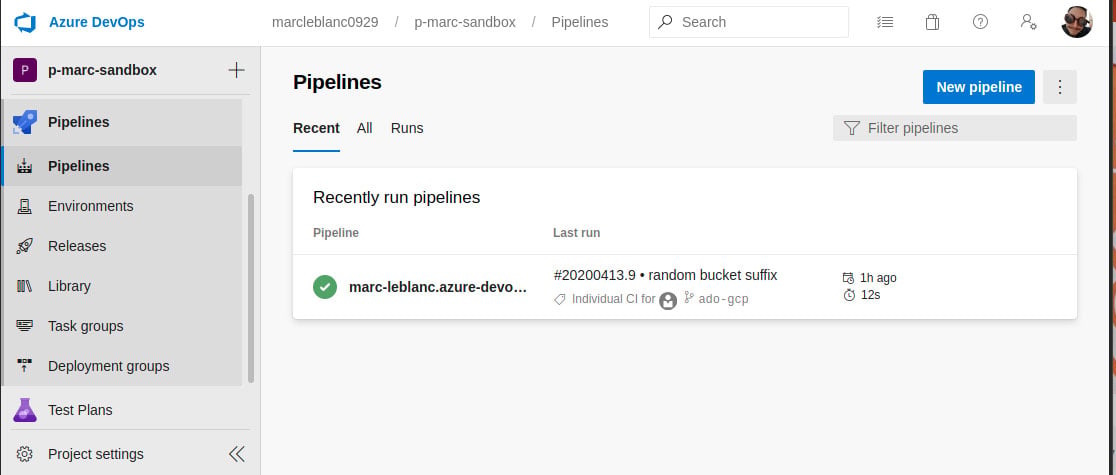Screen dimensions: 1116x475
Task: Click the Pipelines breadcrumb in header
Action: (x=579, y=22)
